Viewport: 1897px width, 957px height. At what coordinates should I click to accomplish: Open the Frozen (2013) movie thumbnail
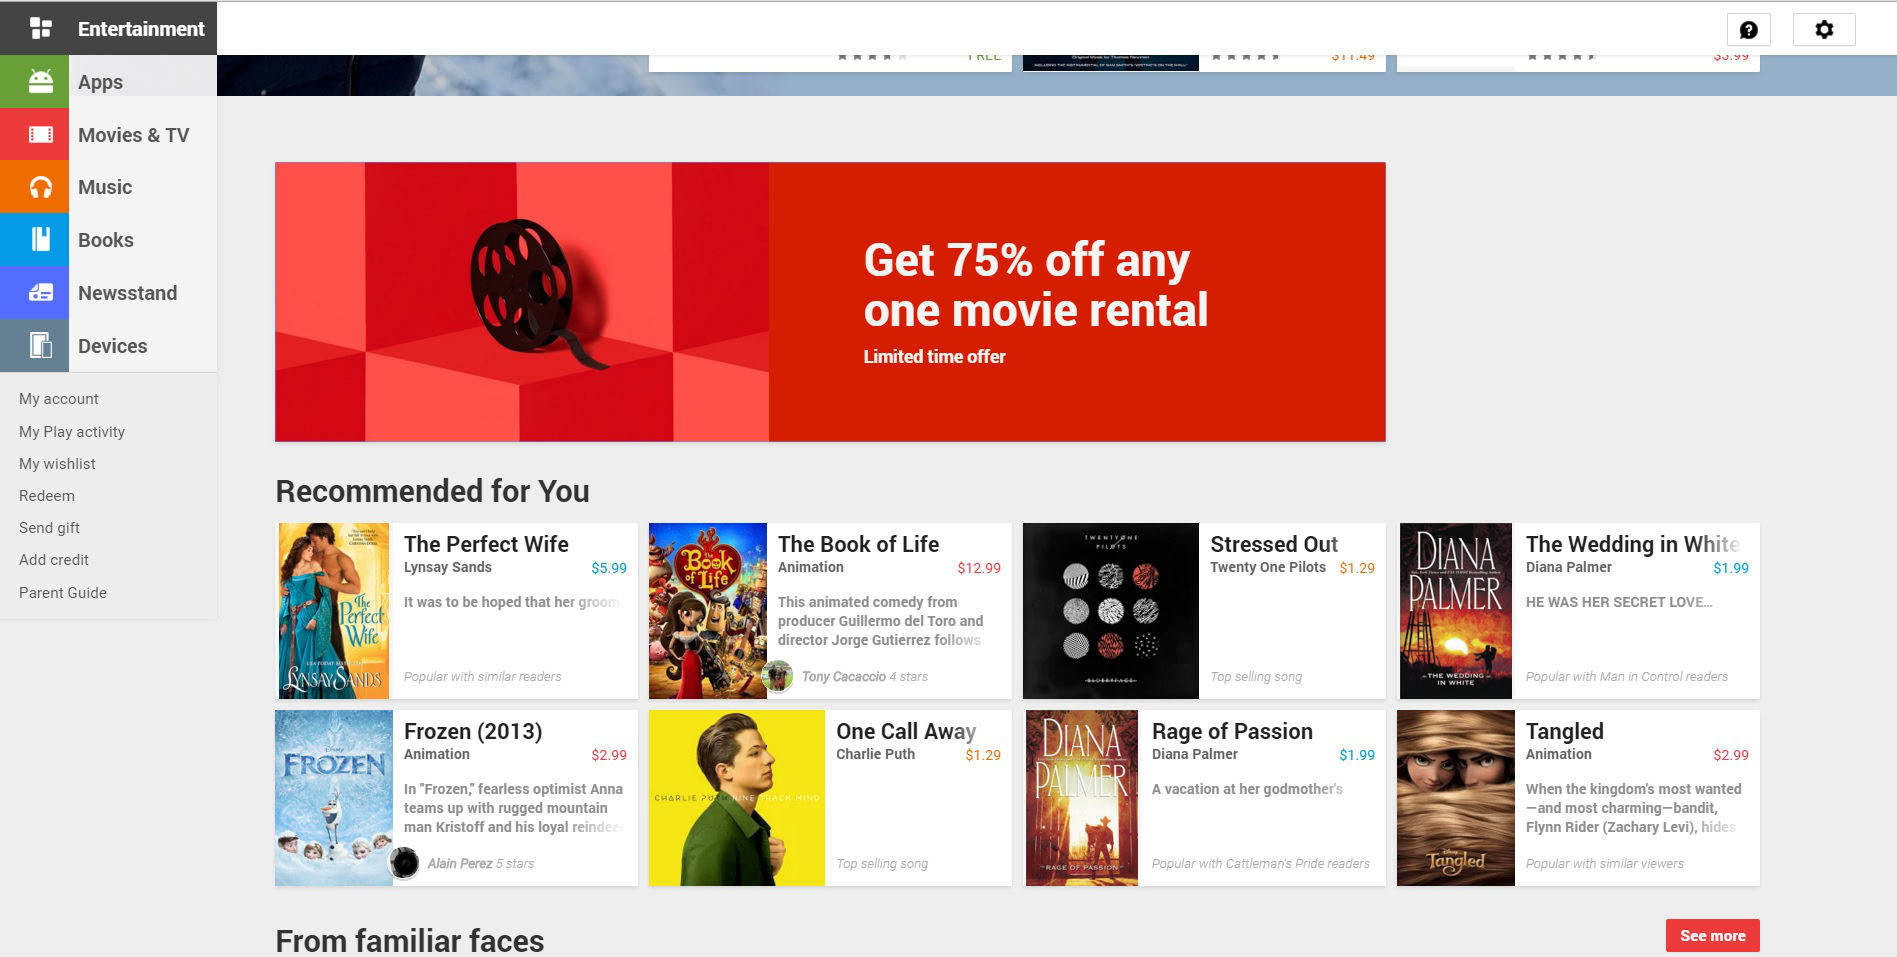point(334,798)
